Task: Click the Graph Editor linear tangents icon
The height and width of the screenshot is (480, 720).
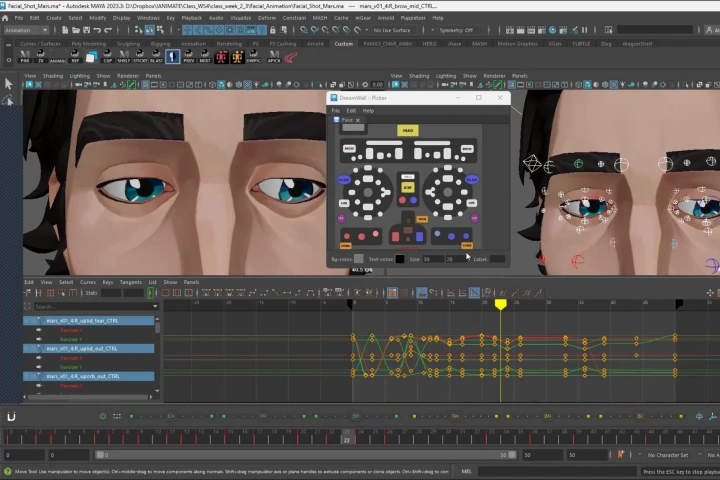Action: click(276, 293)
